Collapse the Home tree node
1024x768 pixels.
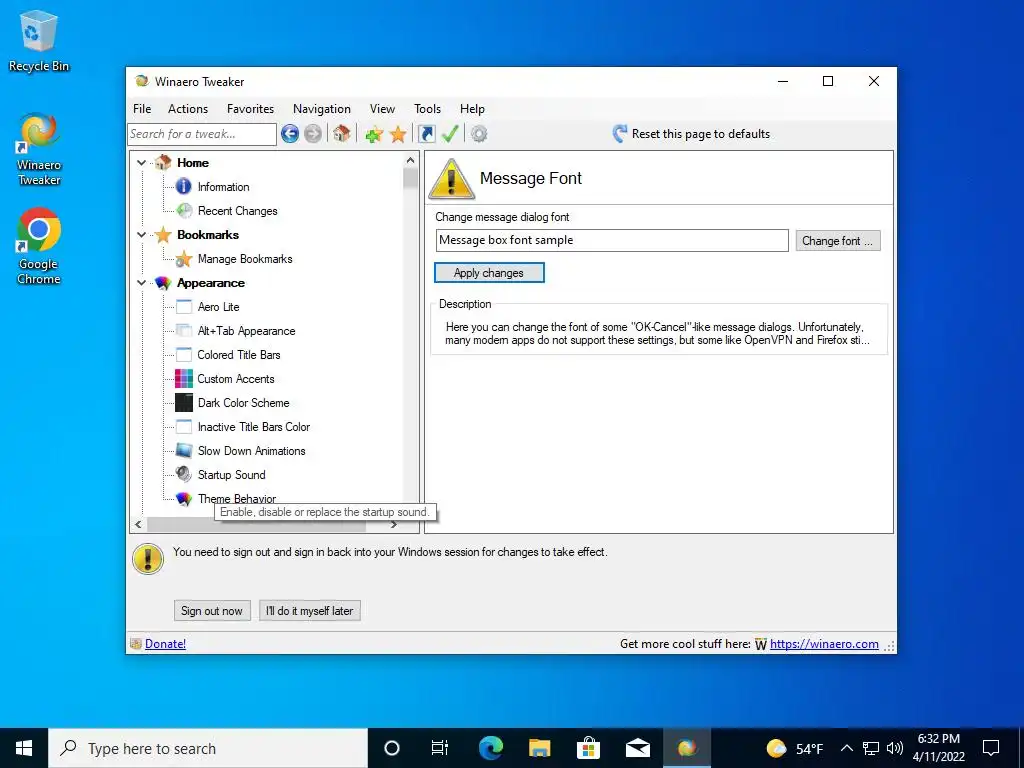pos(141,163)
